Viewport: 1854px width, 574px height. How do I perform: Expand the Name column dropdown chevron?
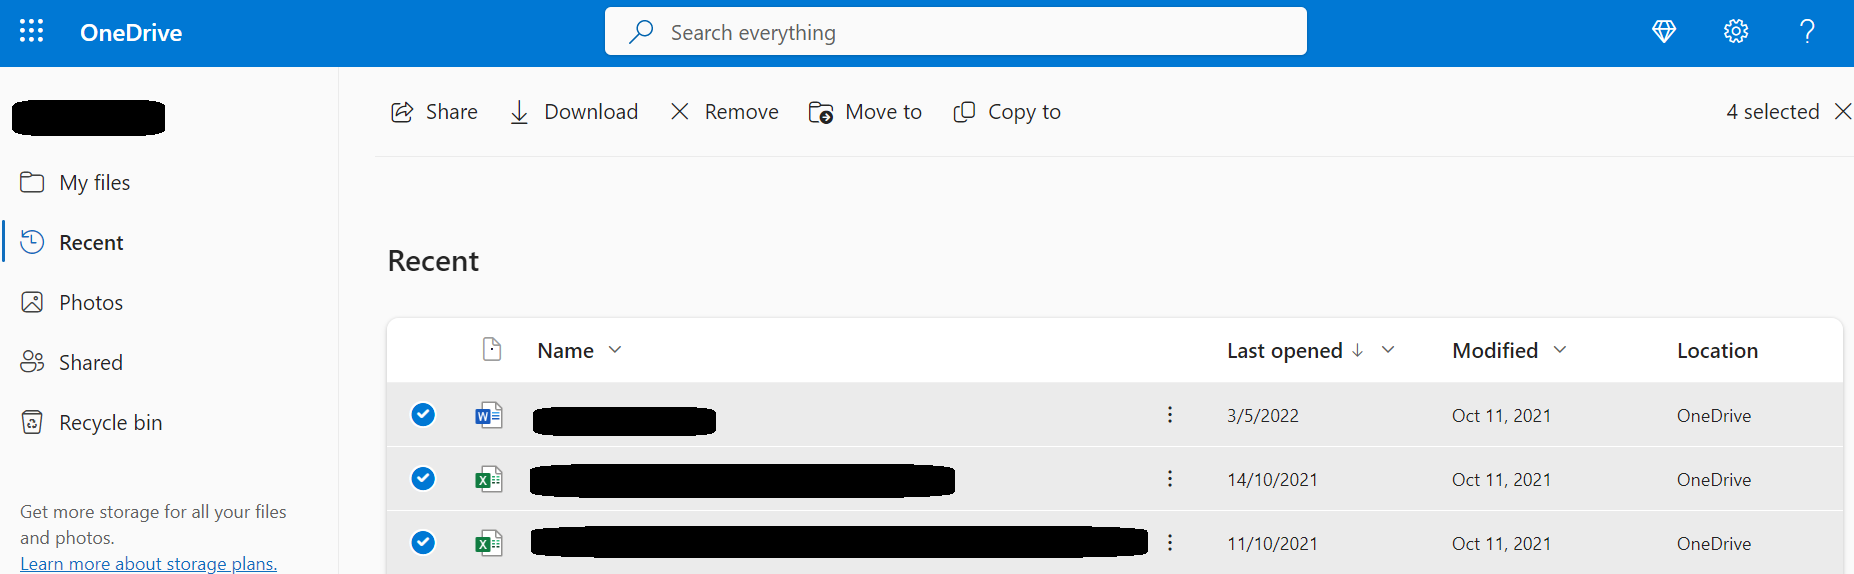615,350
